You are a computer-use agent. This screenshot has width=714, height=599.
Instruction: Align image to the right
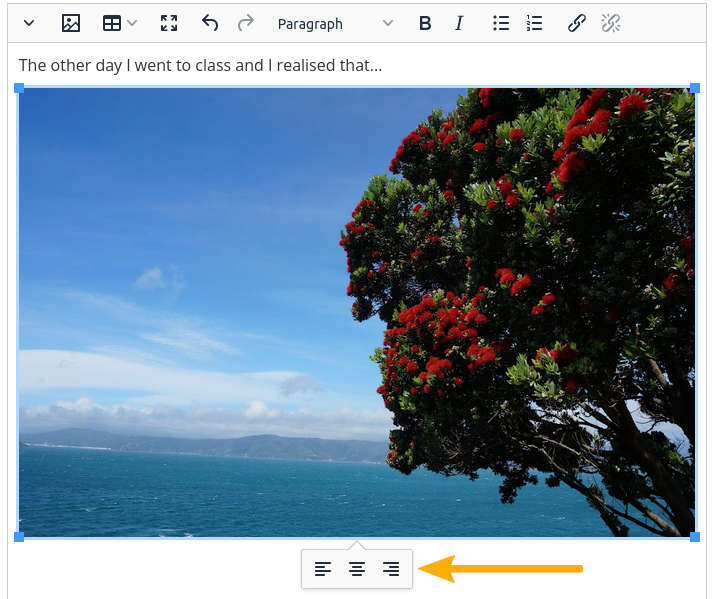[x=391, y=569]
